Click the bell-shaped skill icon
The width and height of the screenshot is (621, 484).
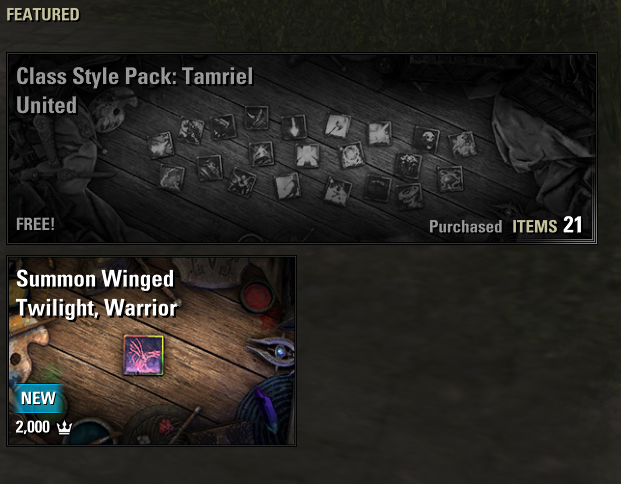pos(261,153)
